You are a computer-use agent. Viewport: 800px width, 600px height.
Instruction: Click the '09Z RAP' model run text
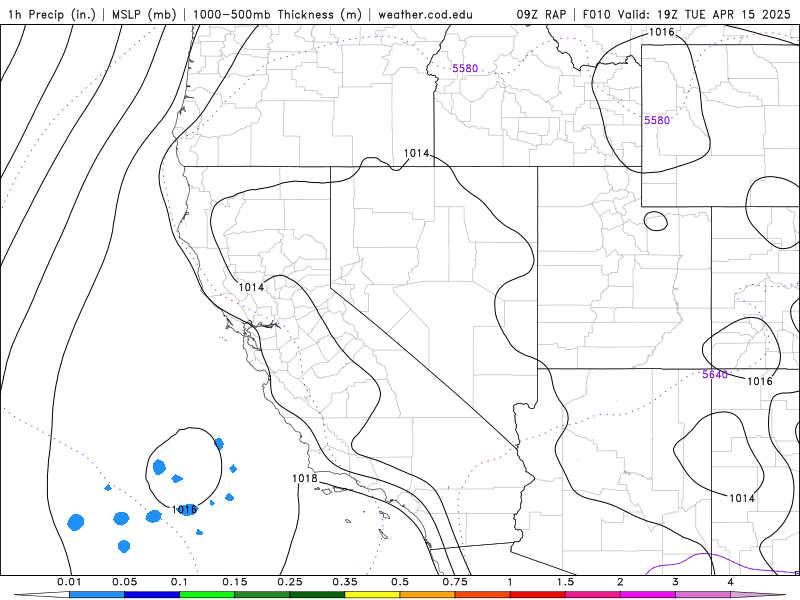point(541,14)
